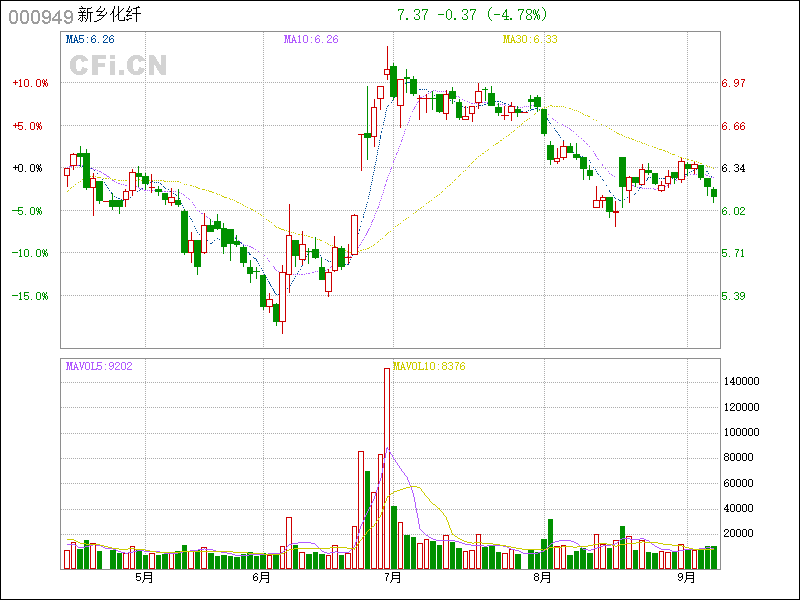Click the 140000 volume axis label
The image size is (800, 600).
pyautogui.click(x=746, y=382)
